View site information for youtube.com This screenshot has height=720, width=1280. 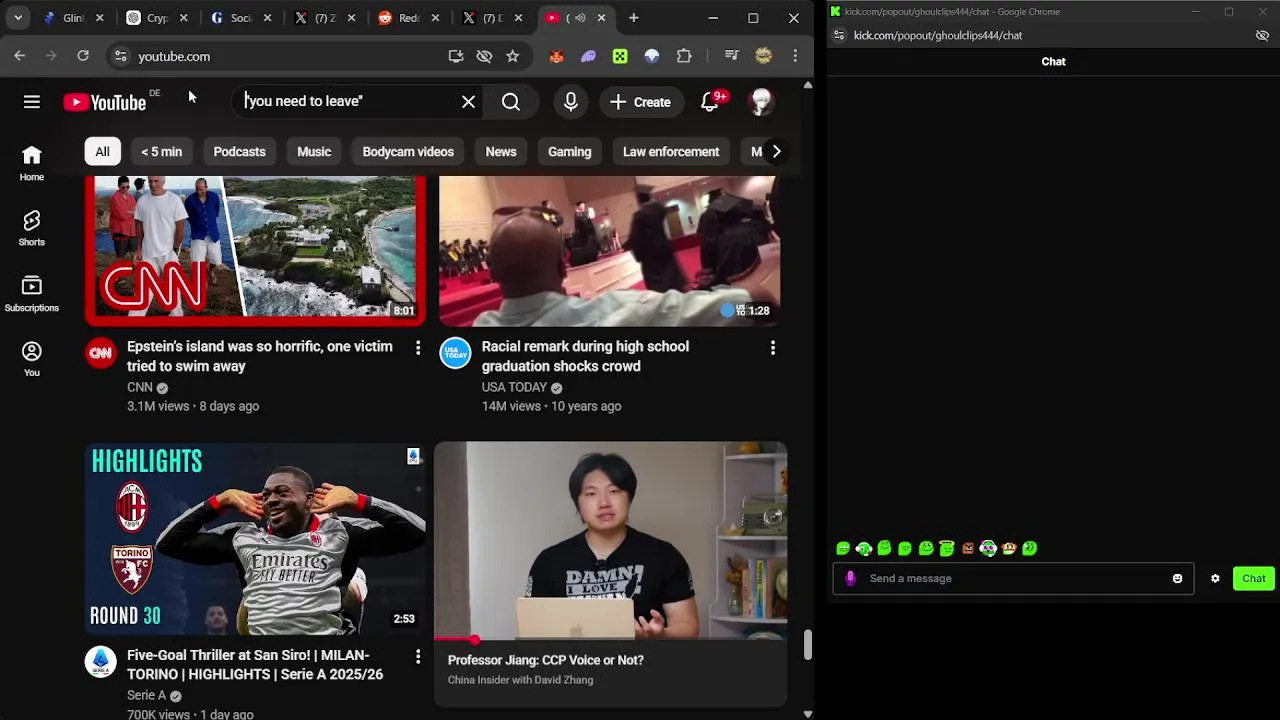click(120, 56)
